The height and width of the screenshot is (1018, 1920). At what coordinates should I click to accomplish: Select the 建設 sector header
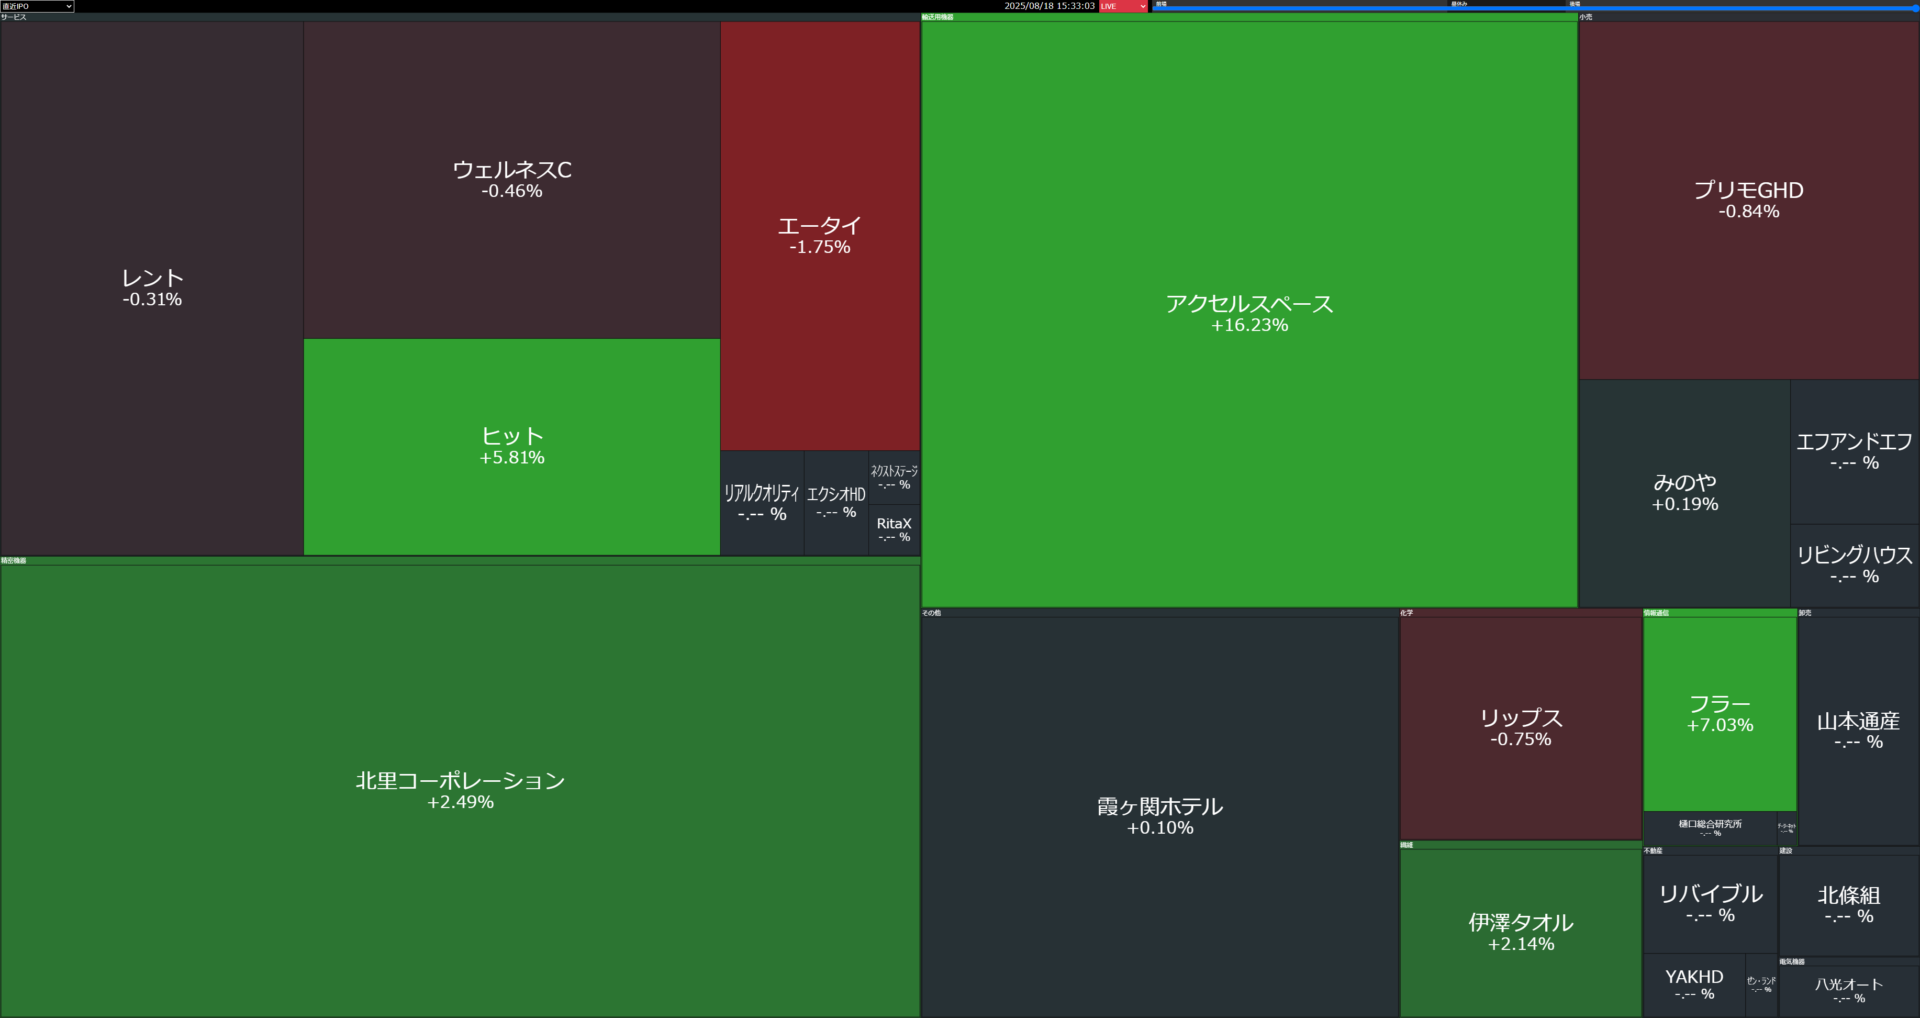[x=1849, y=851]
